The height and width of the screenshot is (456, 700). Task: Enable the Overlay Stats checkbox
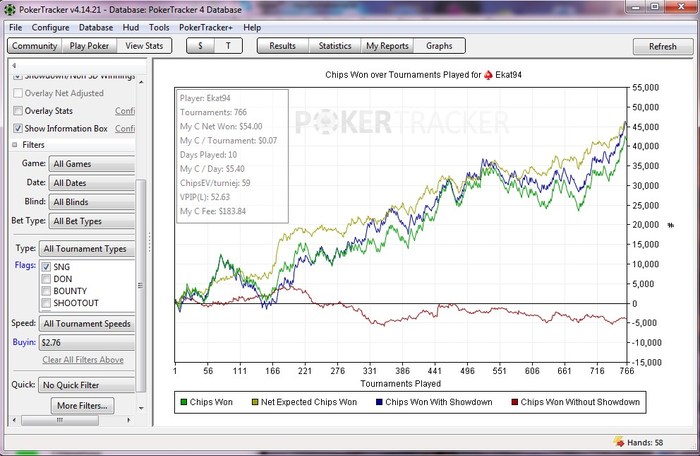pyautogui.click(x=18, y=110)
